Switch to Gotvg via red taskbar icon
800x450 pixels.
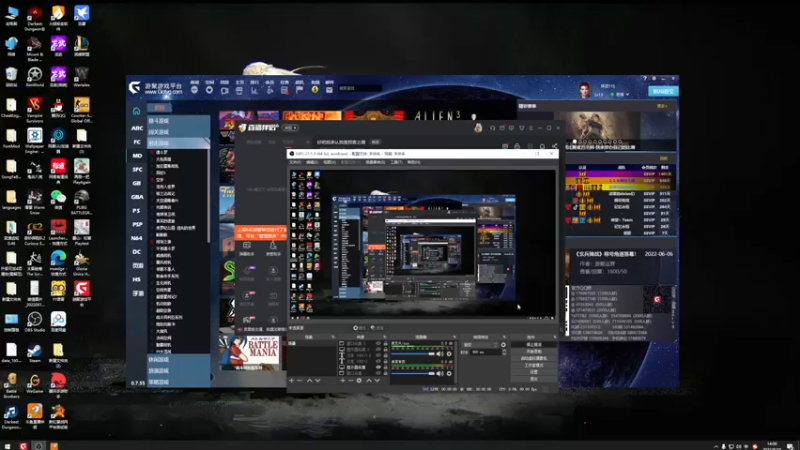23,446
